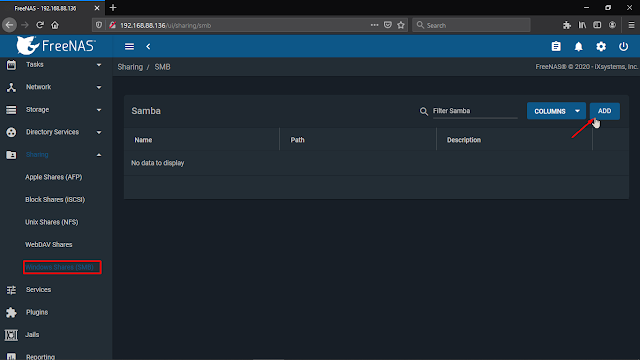Viewport: 640px width, 360px height.
Task: Click the Plugins puzzle icon
Action: click(x=11, y=312)
